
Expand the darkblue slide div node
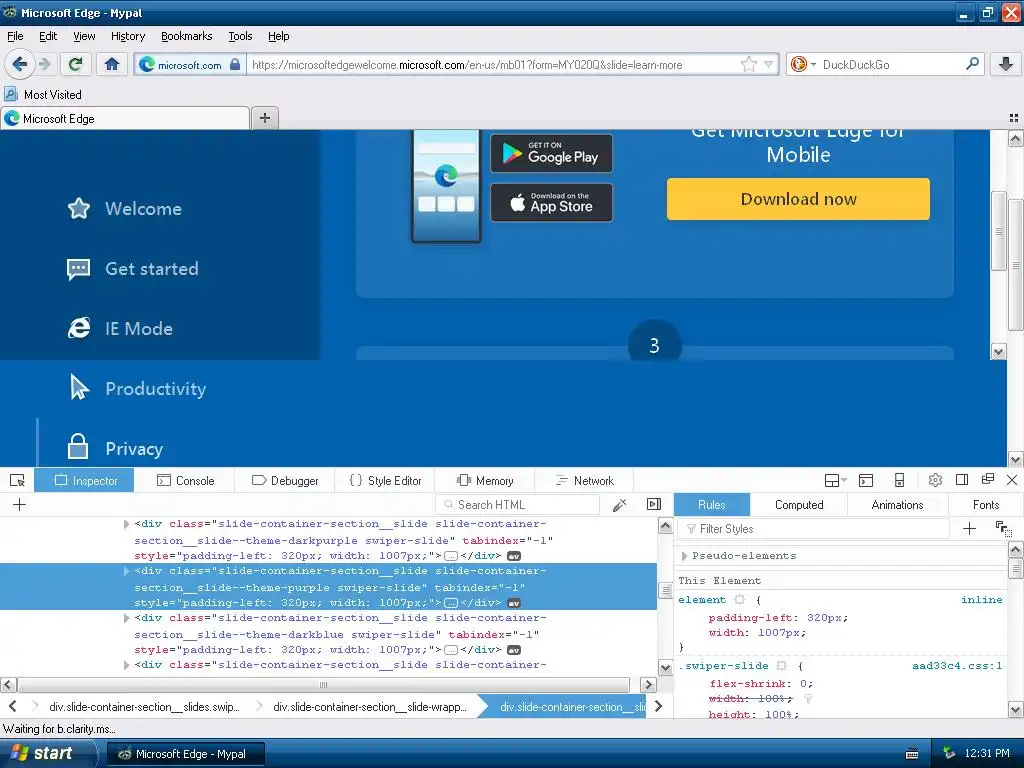coord(127,618)
